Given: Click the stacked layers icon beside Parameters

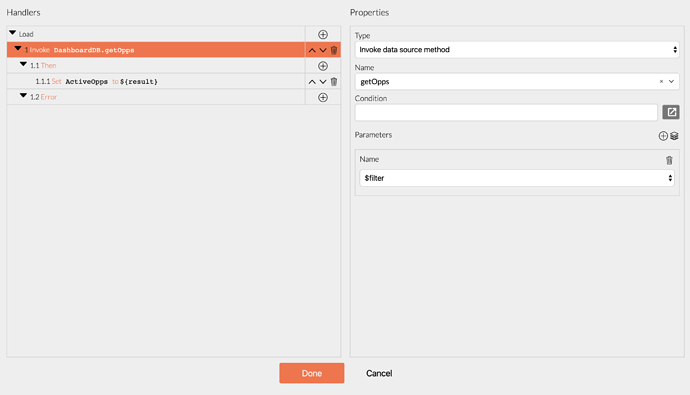Looking at the screenshot, I should pos(674,136).
